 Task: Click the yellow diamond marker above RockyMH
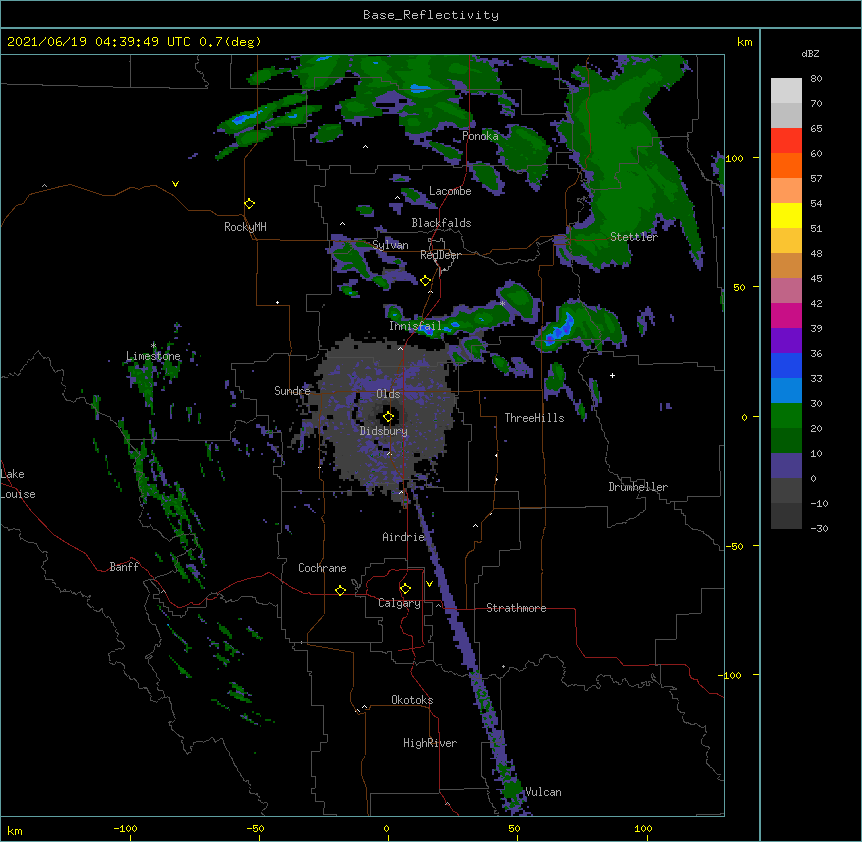pyautogui.click(x=249, y=204)
